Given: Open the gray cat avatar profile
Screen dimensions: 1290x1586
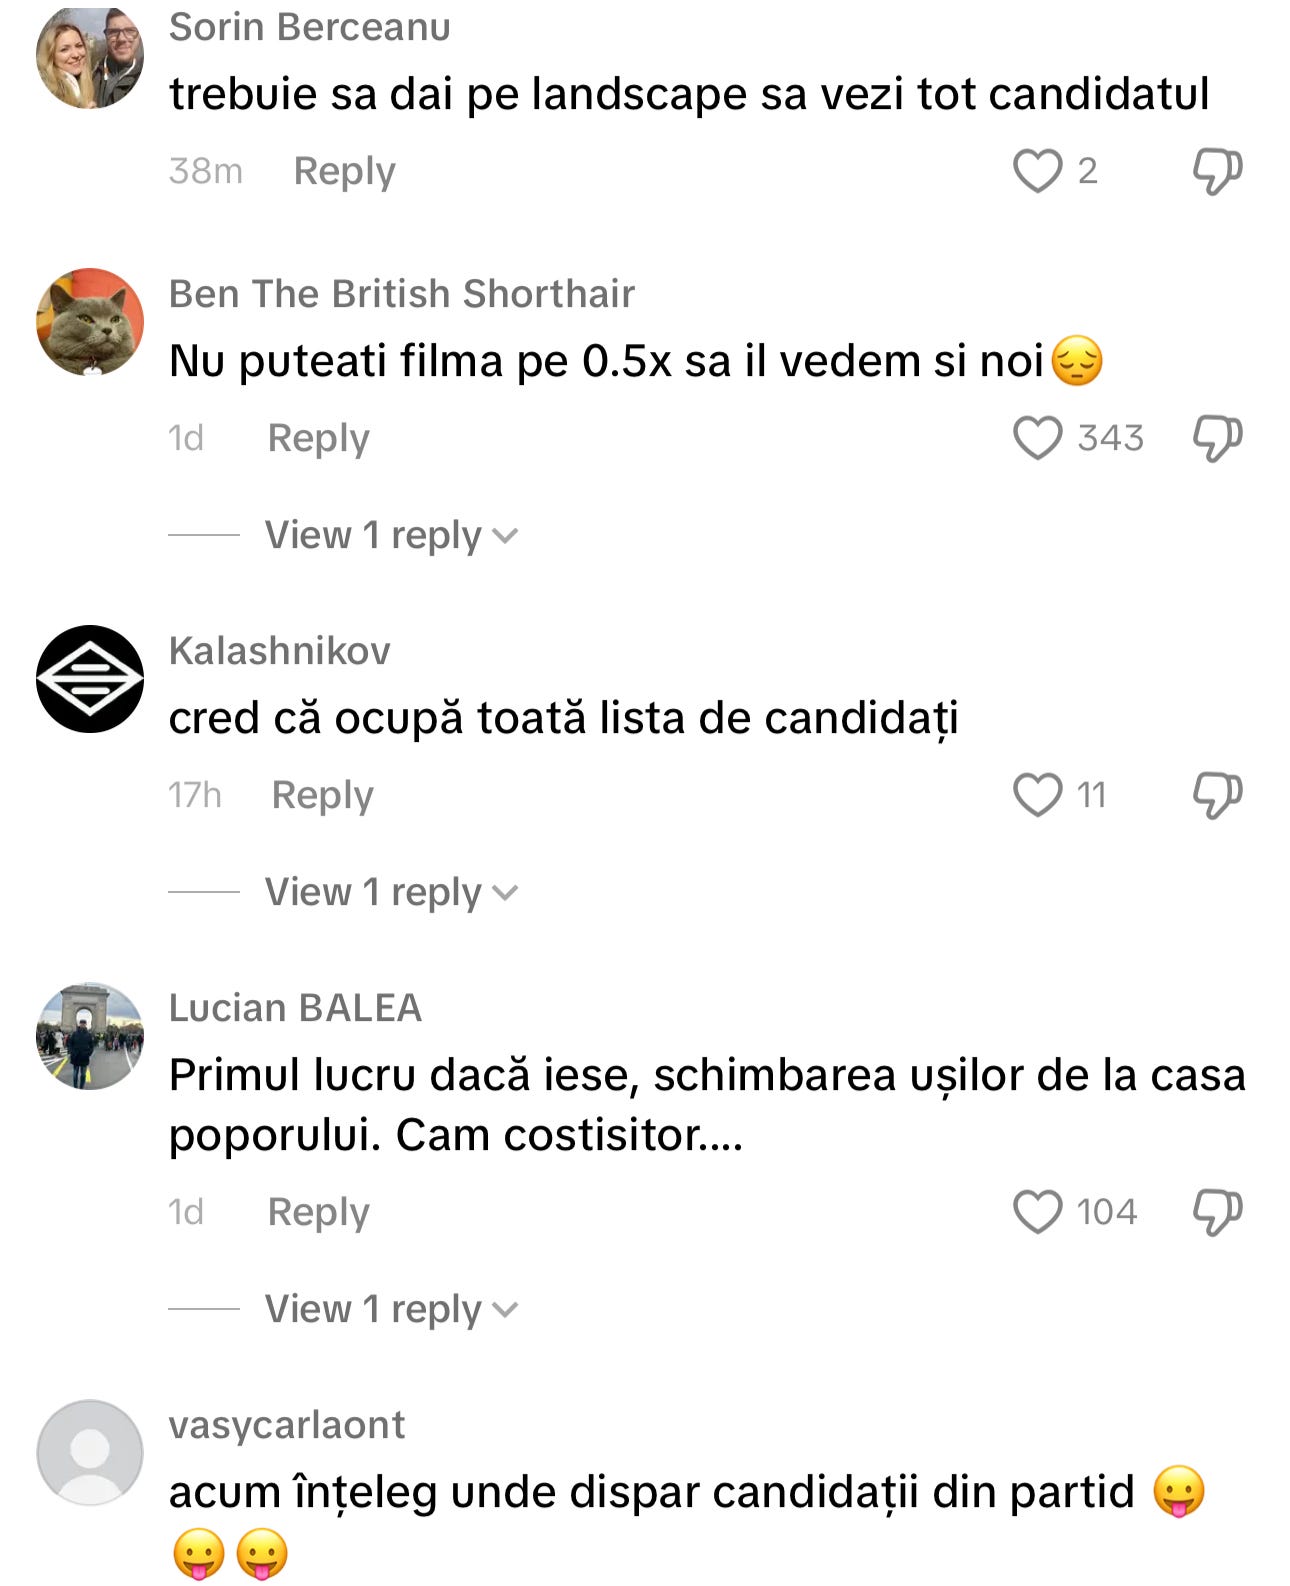Looking at the screenshot, I should point(90,322).
